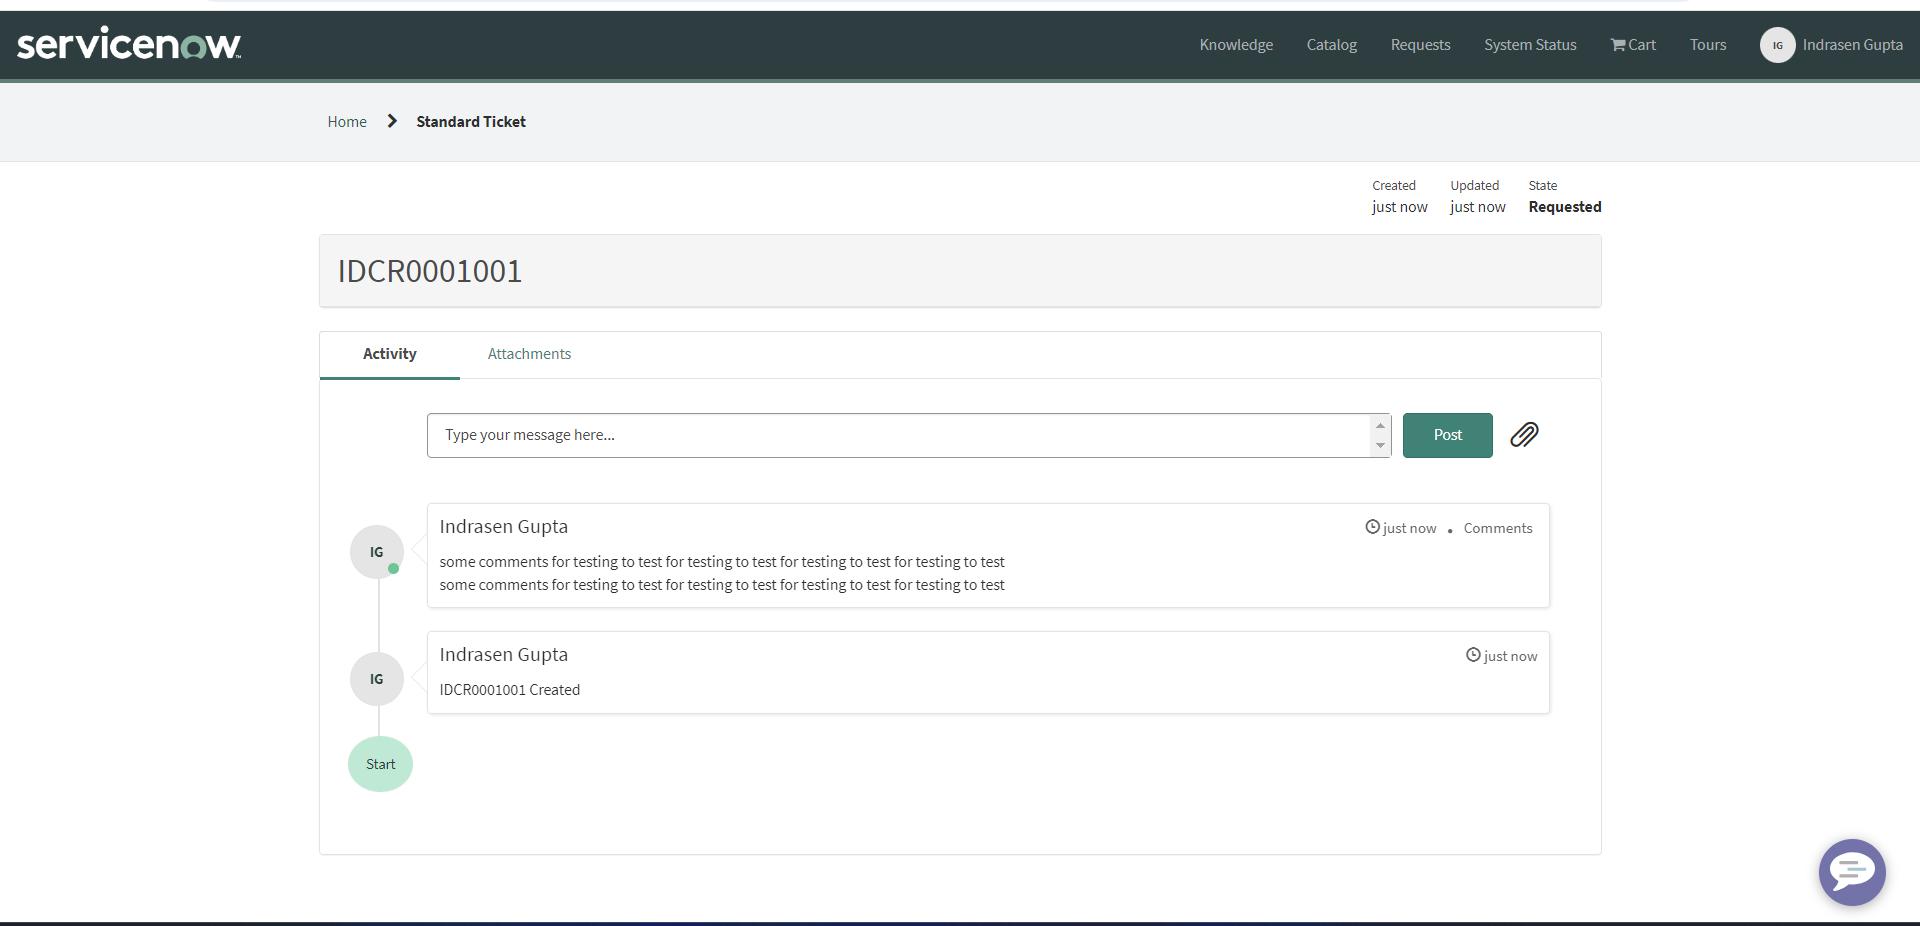Open the Knowledge menu item
1920x926 pixels.
click(x=1236, y=45)
